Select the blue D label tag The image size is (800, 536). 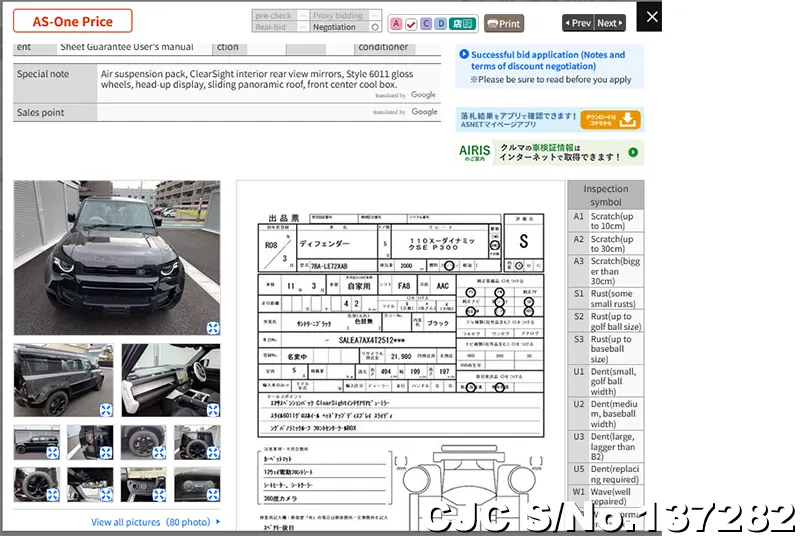coord(441,23)
